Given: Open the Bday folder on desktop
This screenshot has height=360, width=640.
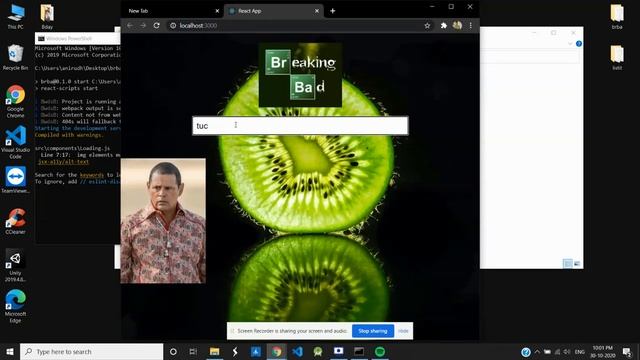Looking at the screenshot, I should 47,17.
